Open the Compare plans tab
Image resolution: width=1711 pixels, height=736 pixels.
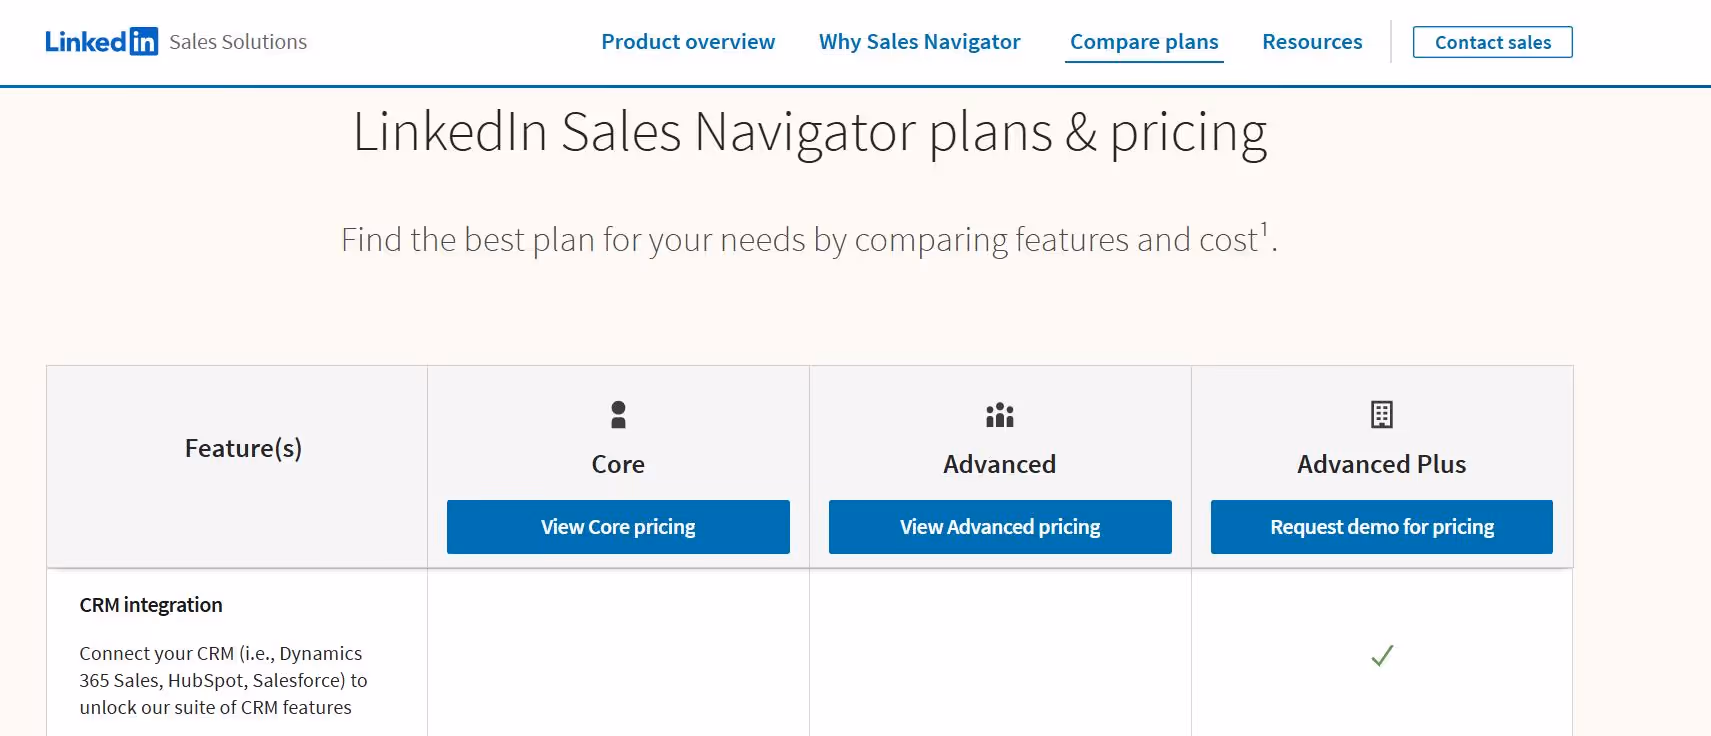1143,42
